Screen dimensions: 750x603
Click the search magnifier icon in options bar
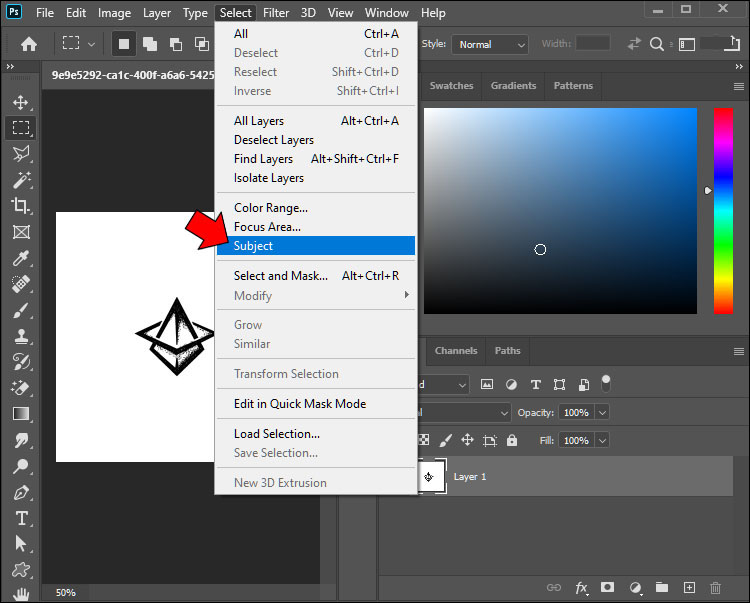click(657, 44)
